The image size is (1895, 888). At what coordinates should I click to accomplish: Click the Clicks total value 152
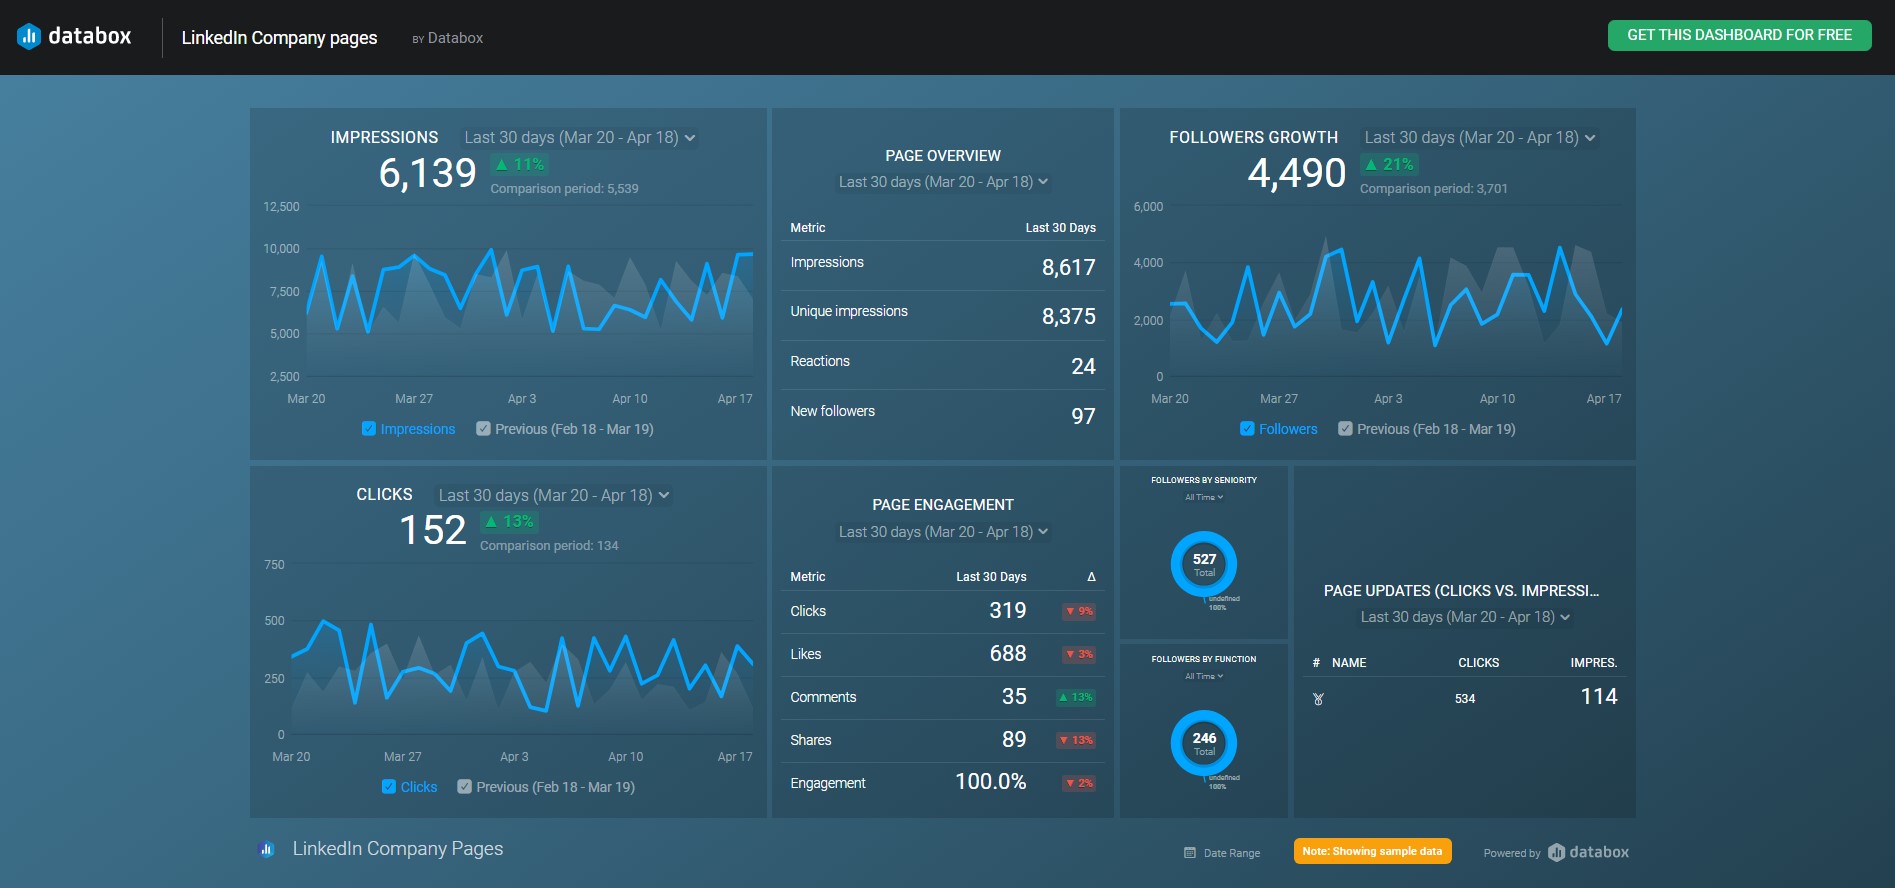(433, 530)
